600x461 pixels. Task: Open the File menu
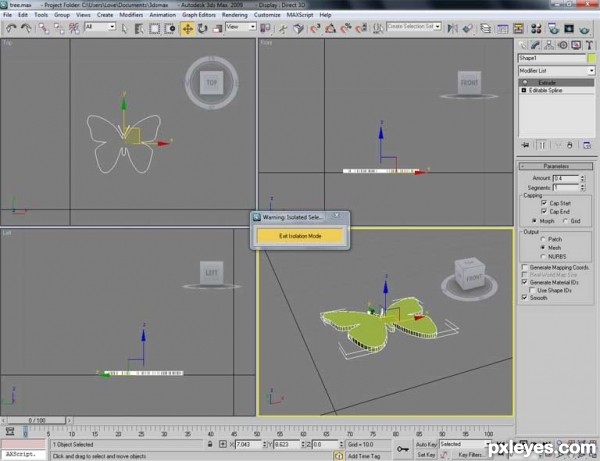pos(7,15)
